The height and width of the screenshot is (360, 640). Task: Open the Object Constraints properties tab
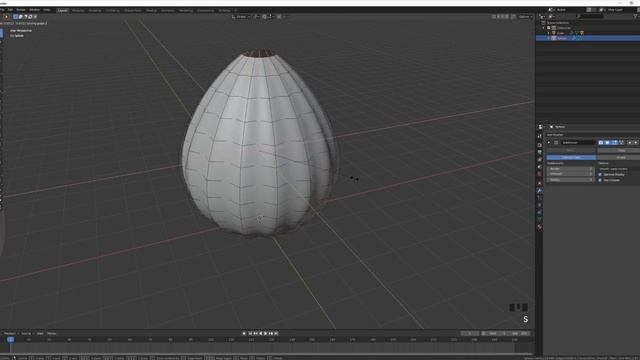540,212
